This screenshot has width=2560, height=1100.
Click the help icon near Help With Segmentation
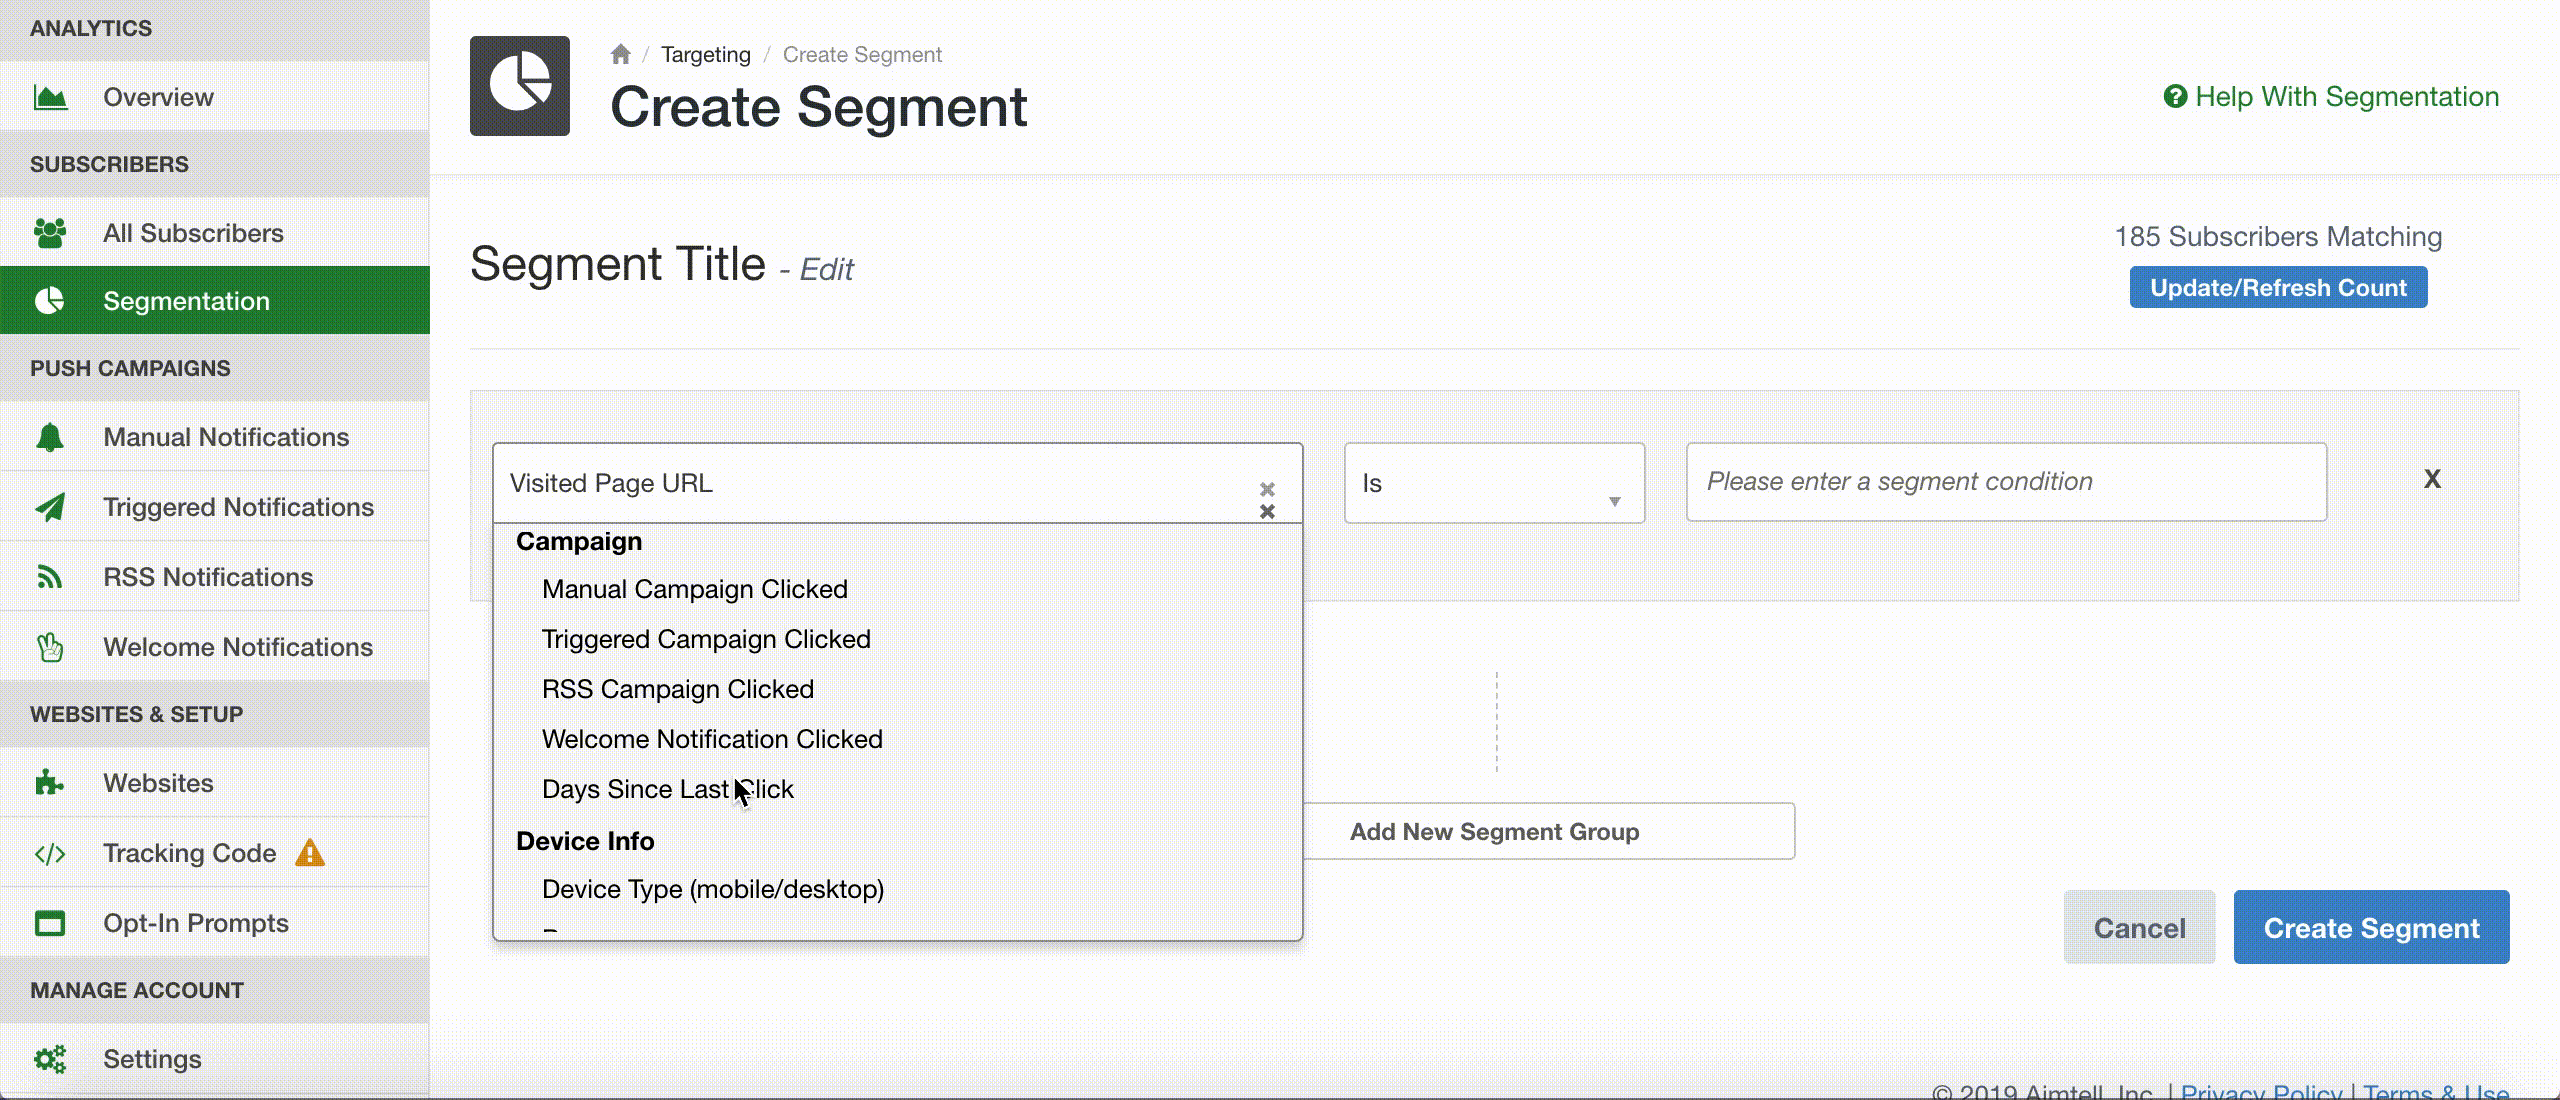pyautogui.click(x=2174, y=96)
